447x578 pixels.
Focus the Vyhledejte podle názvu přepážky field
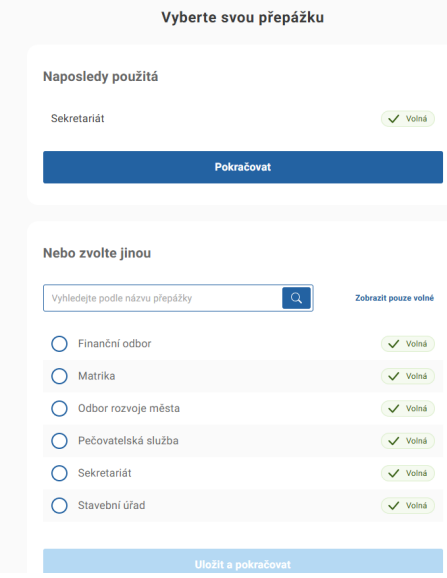click(163, 298)
